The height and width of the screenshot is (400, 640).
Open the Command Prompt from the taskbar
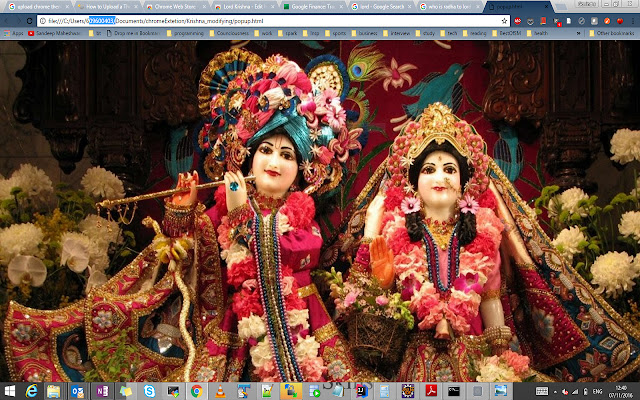pyautogui.click(x=454, y=391)
